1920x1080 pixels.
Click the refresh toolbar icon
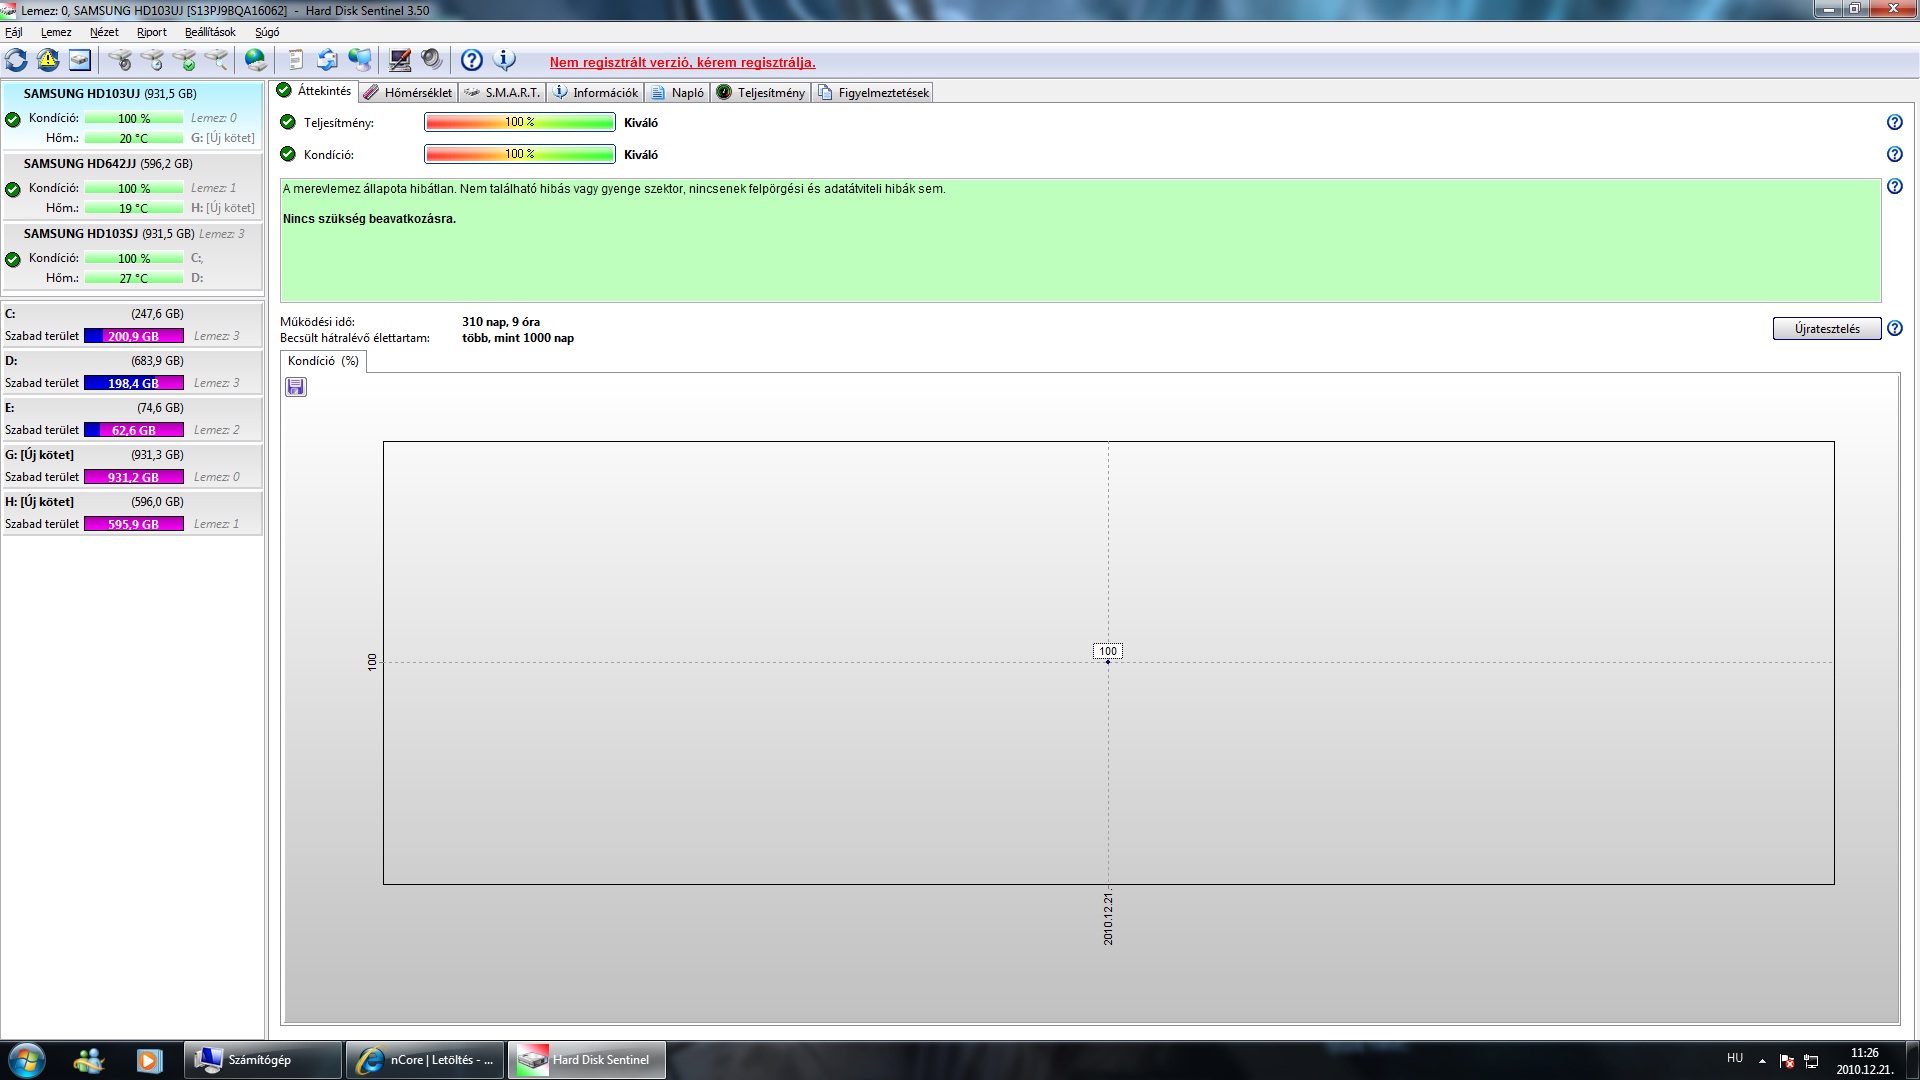tap(17, 61)
